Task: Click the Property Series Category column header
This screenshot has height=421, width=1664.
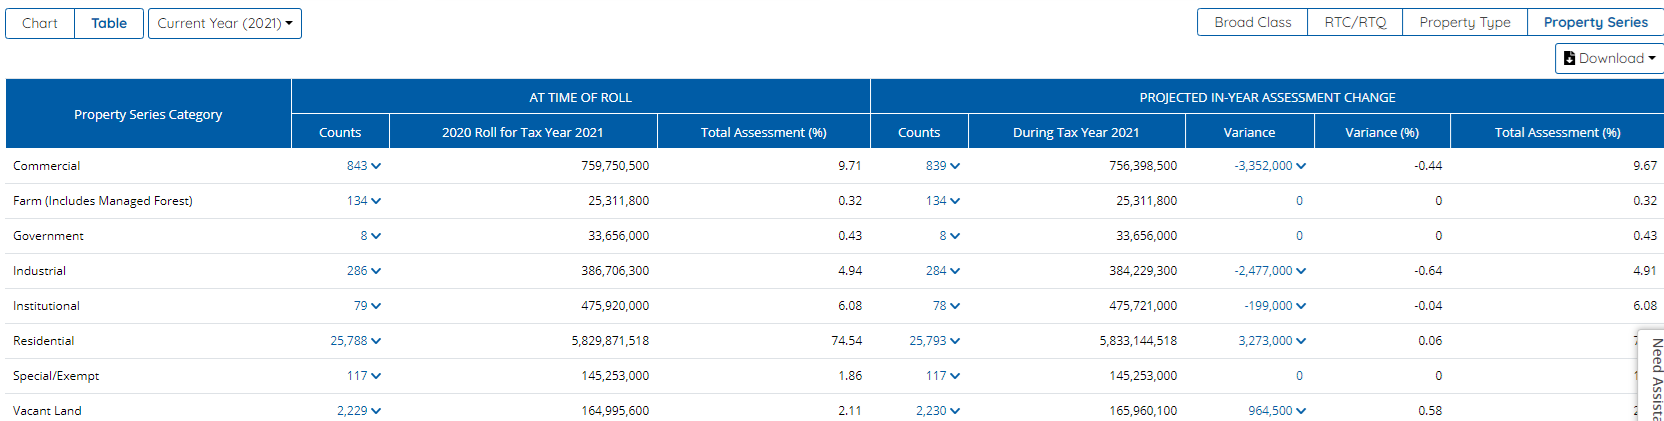Action: (148, 114)
